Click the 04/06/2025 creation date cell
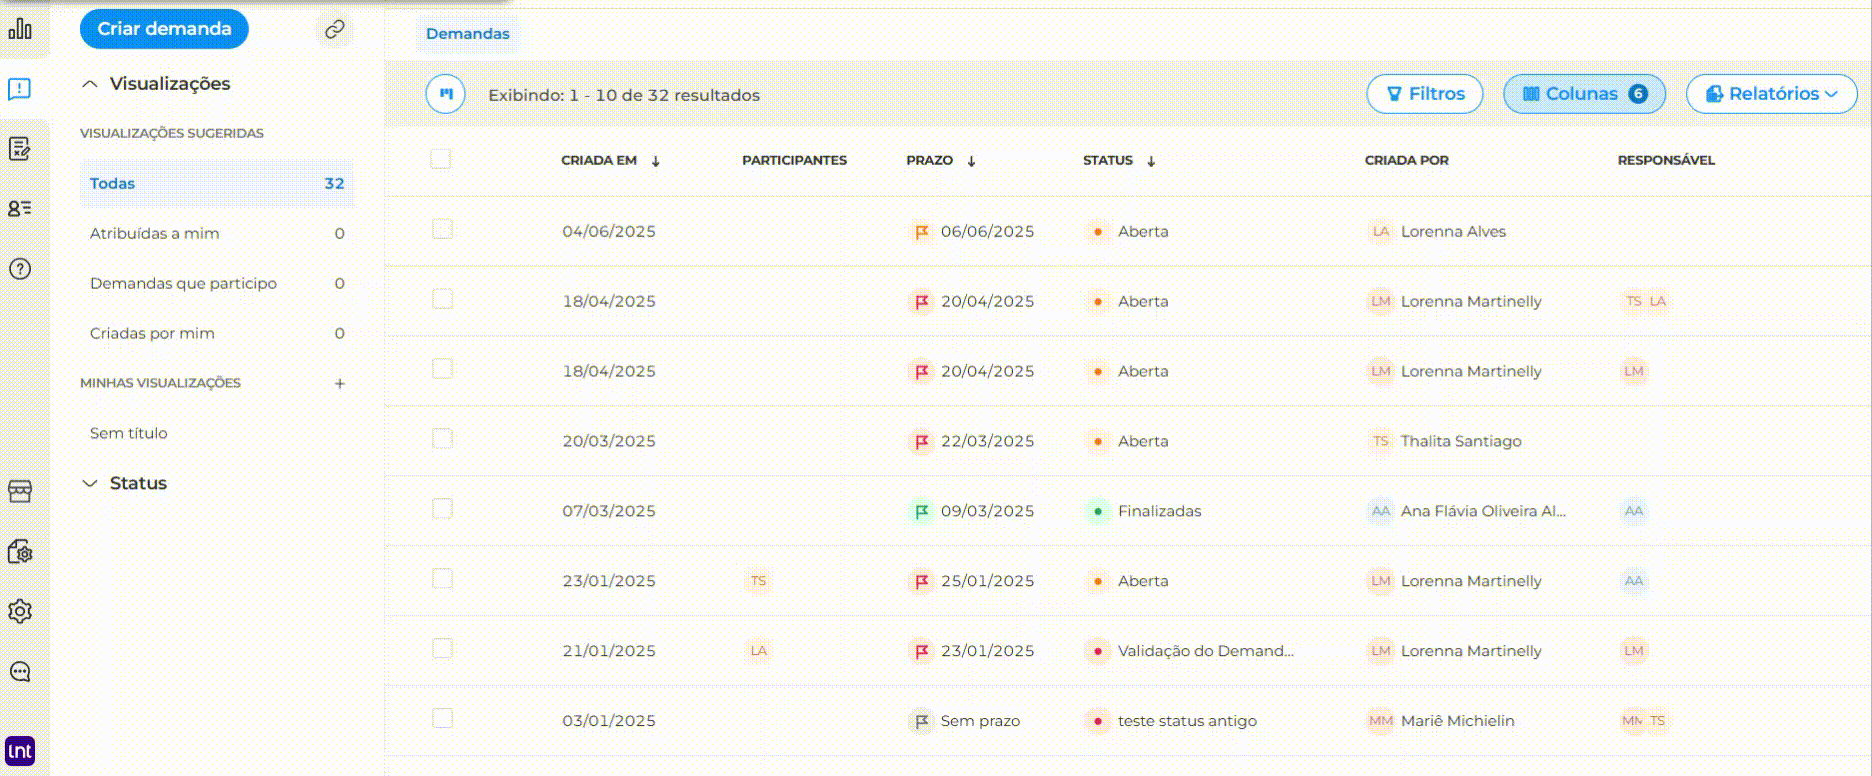The width and height of the screenshot is (1872, 776). 609,231
